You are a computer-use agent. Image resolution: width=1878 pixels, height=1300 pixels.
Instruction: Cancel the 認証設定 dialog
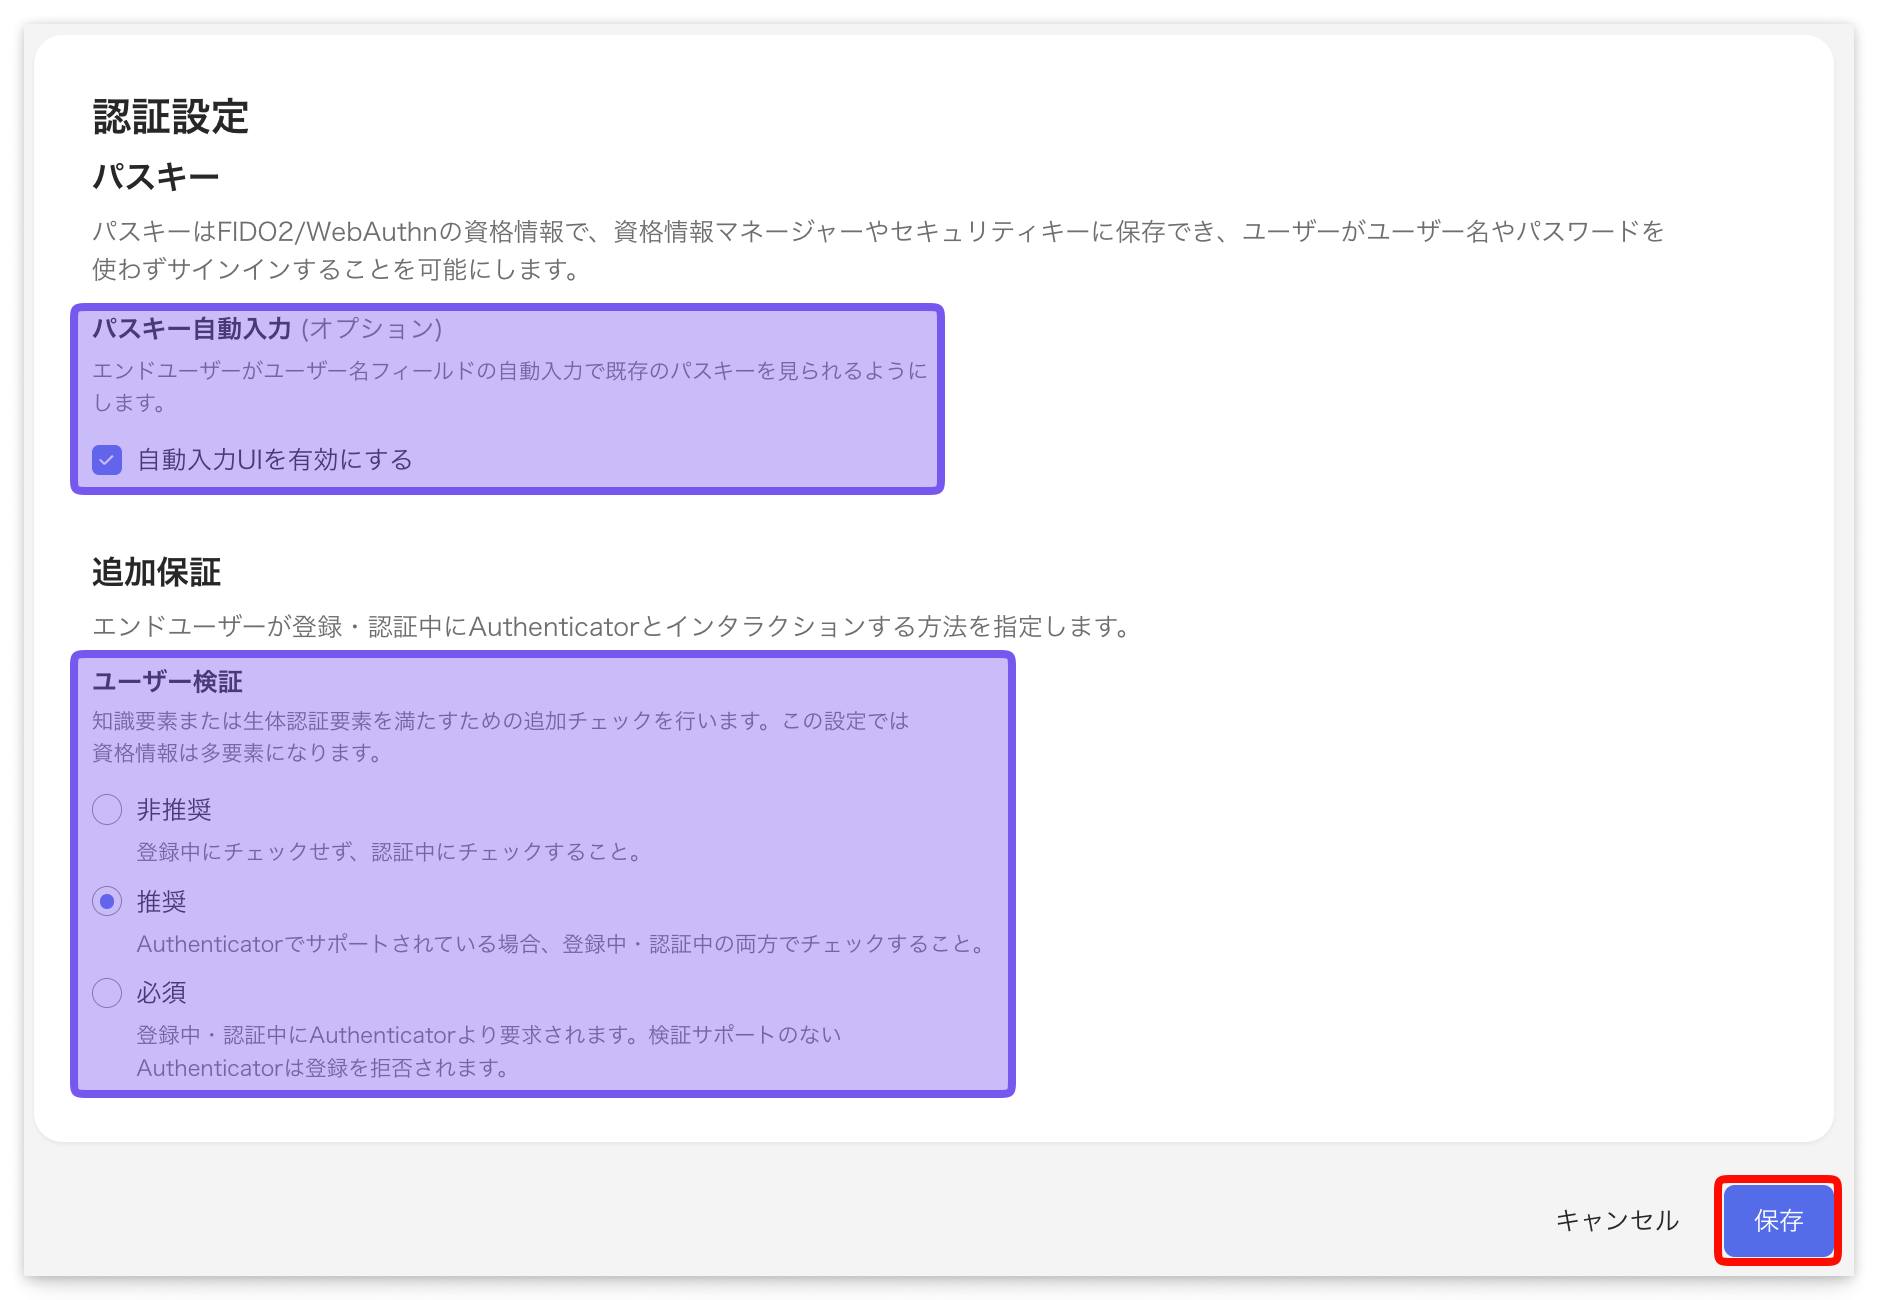coord(1616,1221)
